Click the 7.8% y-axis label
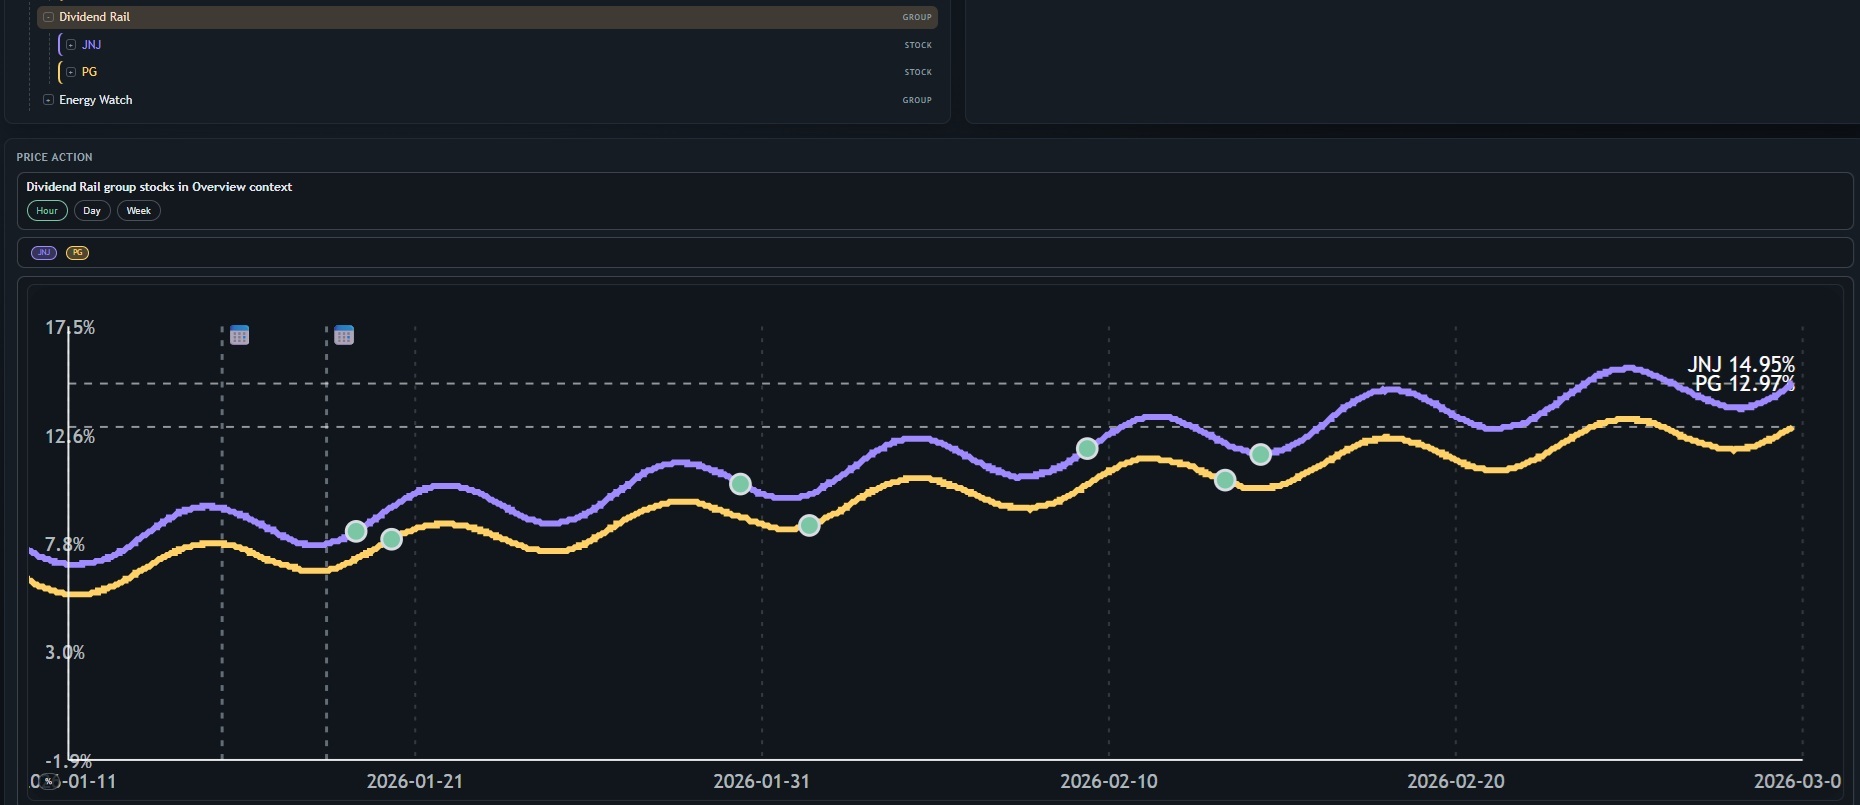The height and width of the screenshot is (805, 1860). [x=65, y=544]
